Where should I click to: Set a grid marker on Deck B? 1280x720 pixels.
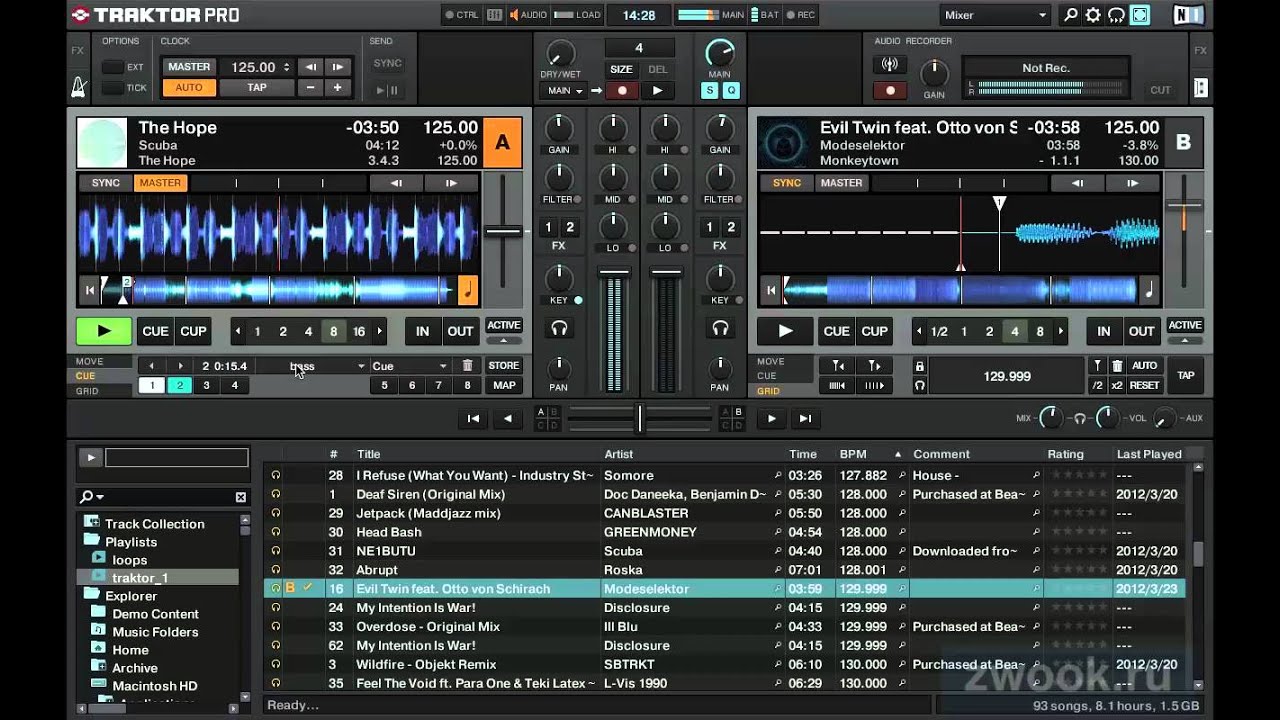[1097, 366]
